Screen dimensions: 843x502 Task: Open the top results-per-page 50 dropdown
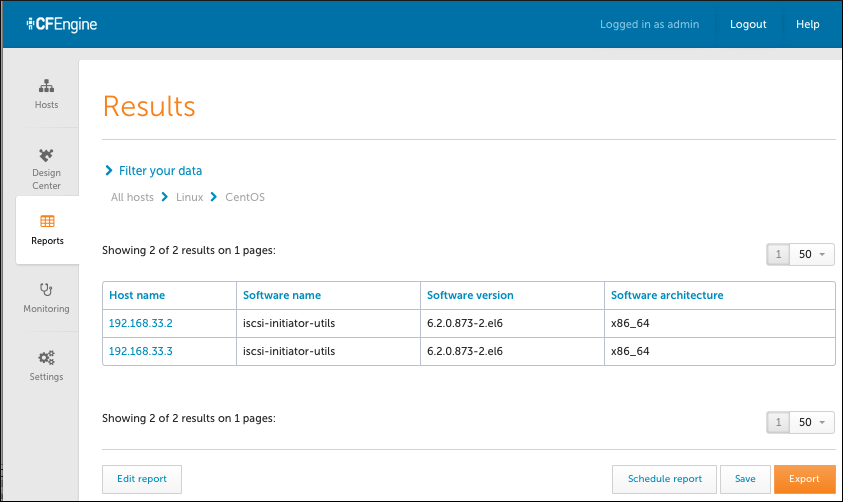coord(812,254)
